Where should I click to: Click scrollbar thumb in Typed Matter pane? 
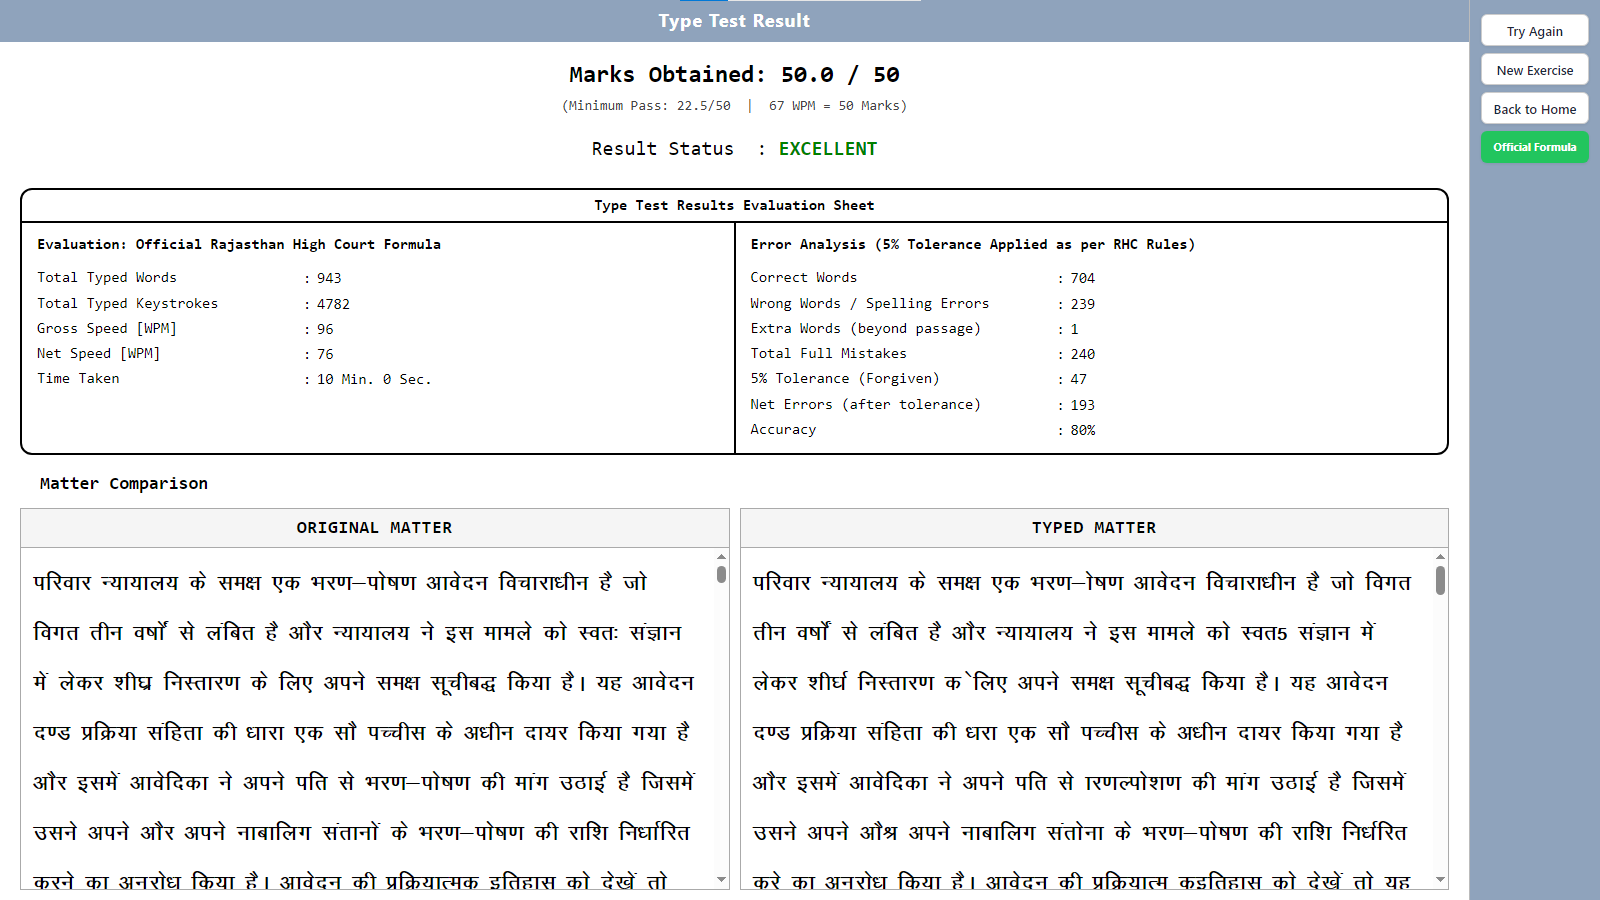click(1440, 580)
